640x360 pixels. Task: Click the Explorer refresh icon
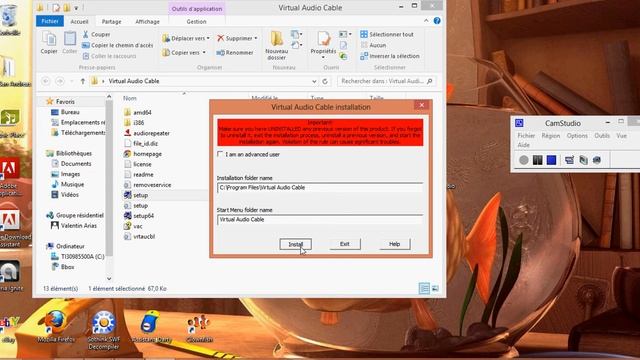325,81
